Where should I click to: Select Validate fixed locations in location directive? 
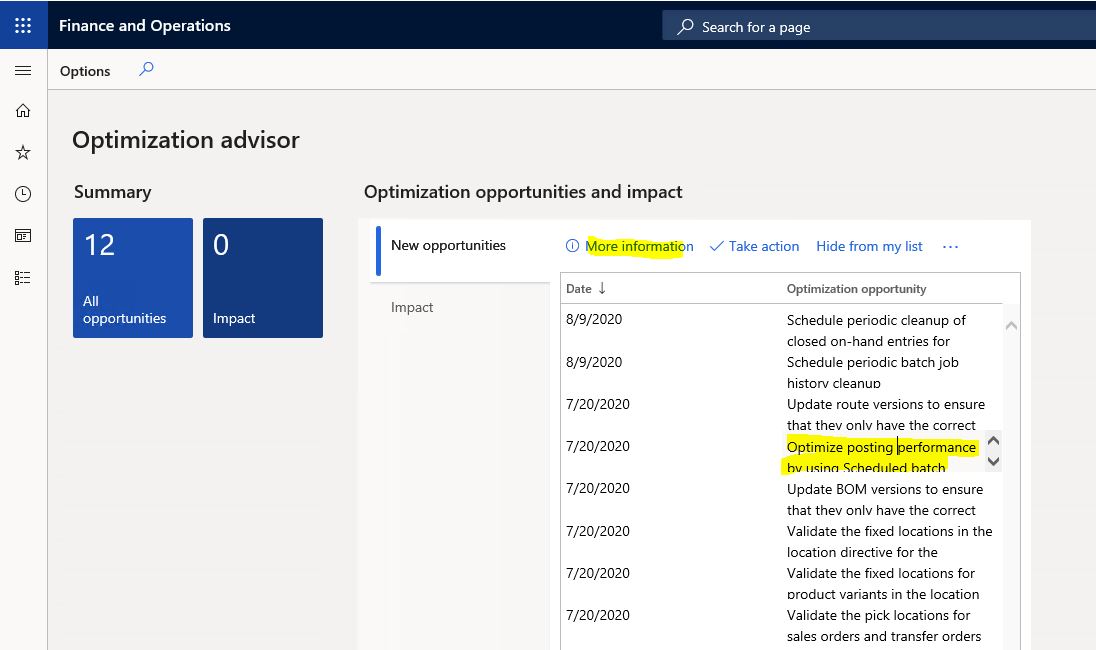click(x=889, y=541)
